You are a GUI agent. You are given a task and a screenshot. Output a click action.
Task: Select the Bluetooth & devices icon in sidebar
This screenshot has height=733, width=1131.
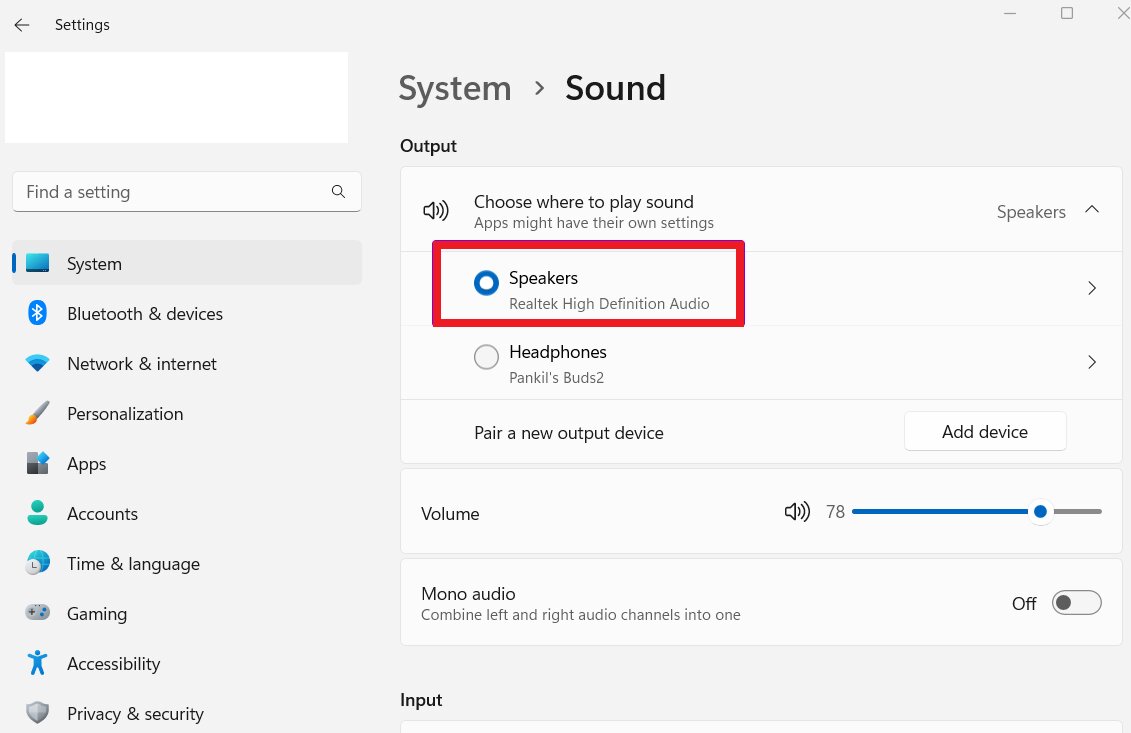click(x=37, y=313)
